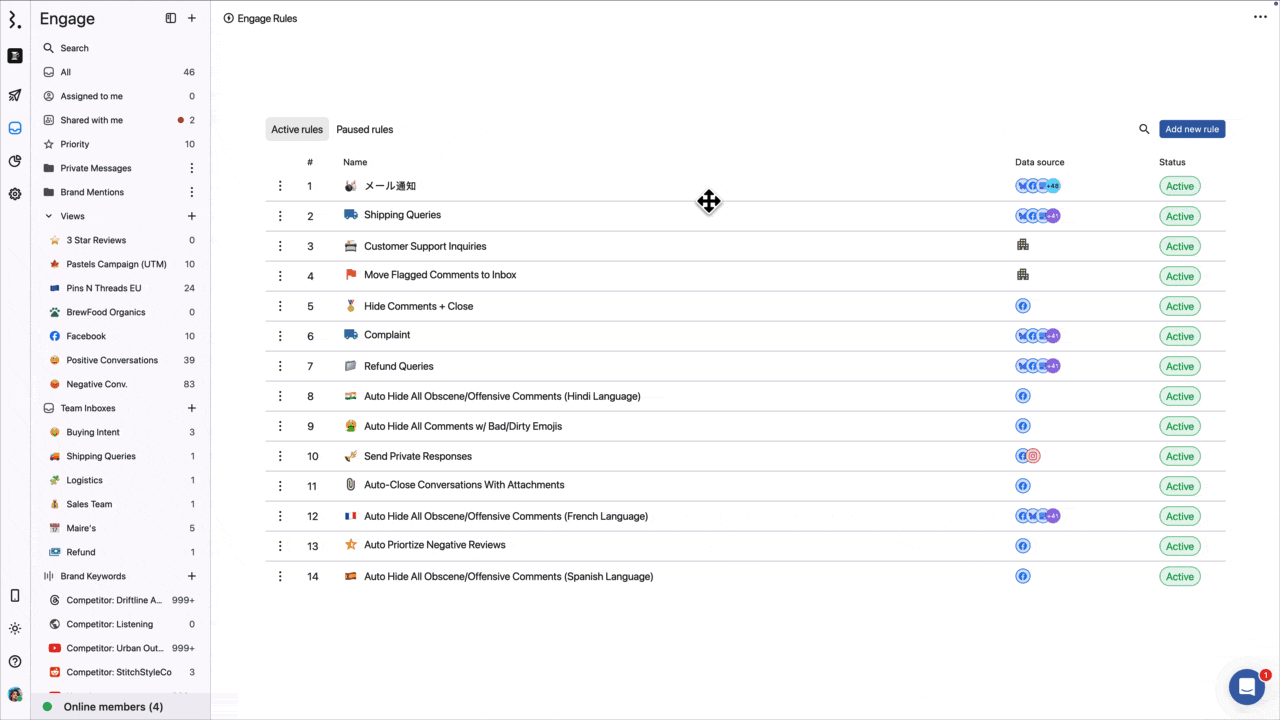Select the Active rules tab
The image size is (1280, 720).
[x=297, y=129]
